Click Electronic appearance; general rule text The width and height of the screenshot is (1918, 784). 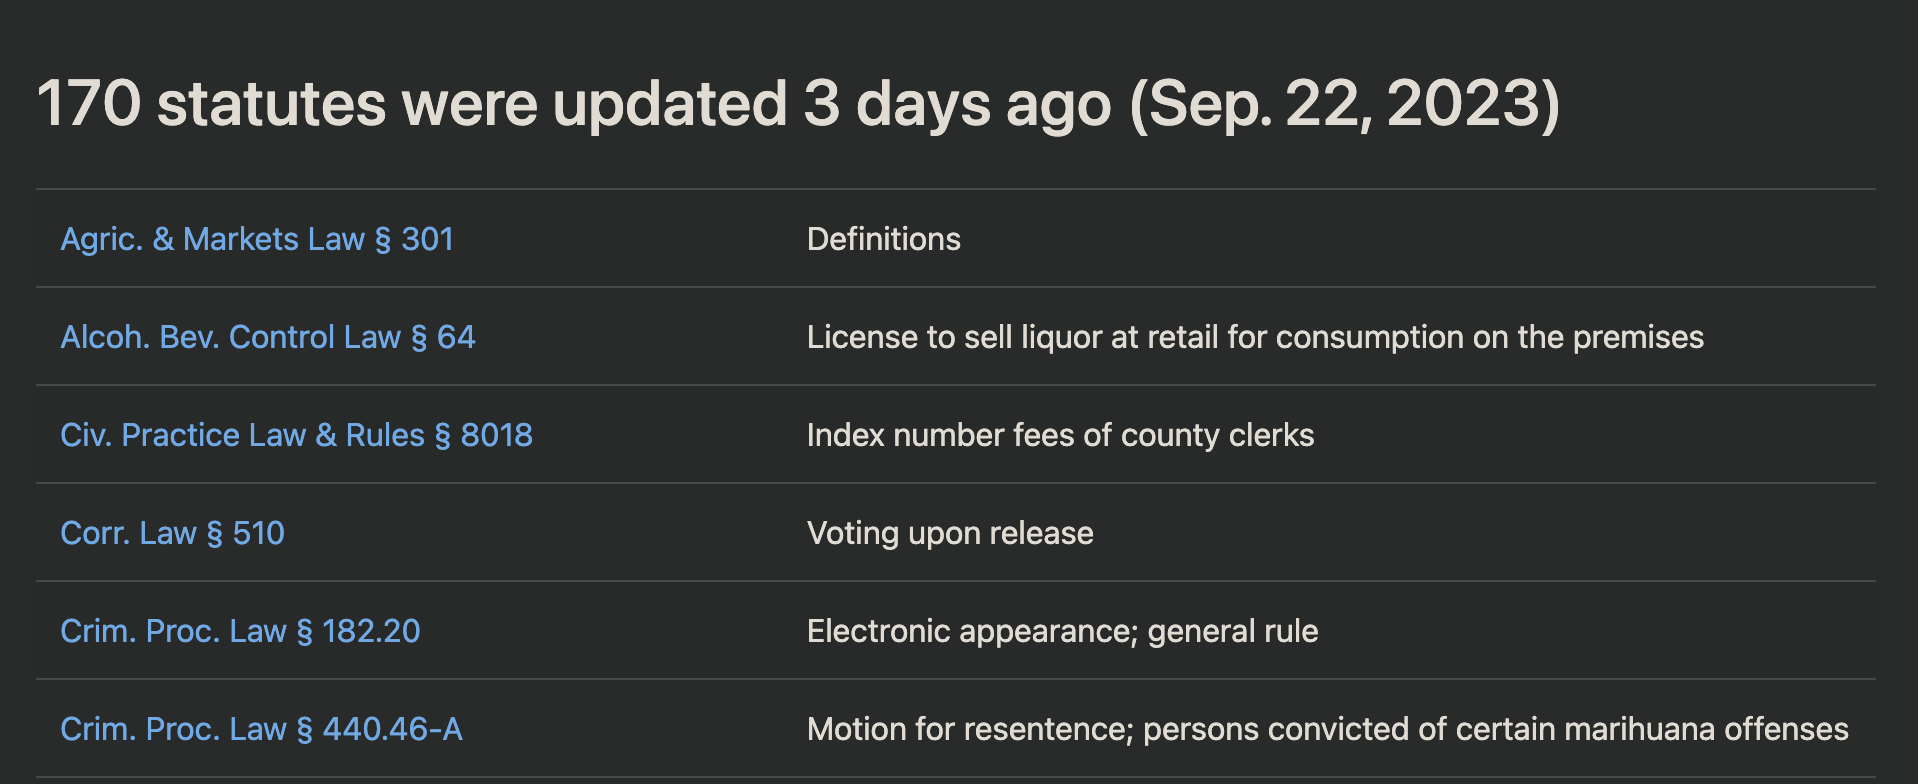tap(1062, 631)
